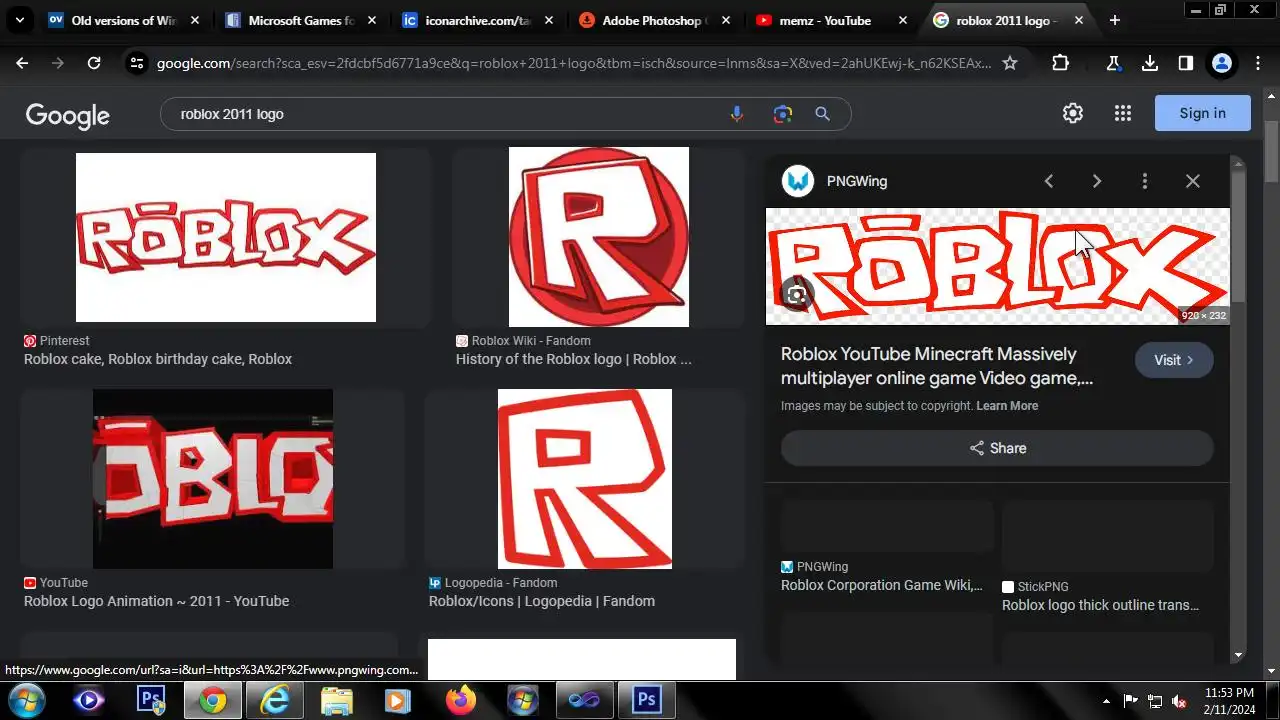Open the large Roblox logo preview image
This screenshot has height=720, width=1280.
pos(998,266)
